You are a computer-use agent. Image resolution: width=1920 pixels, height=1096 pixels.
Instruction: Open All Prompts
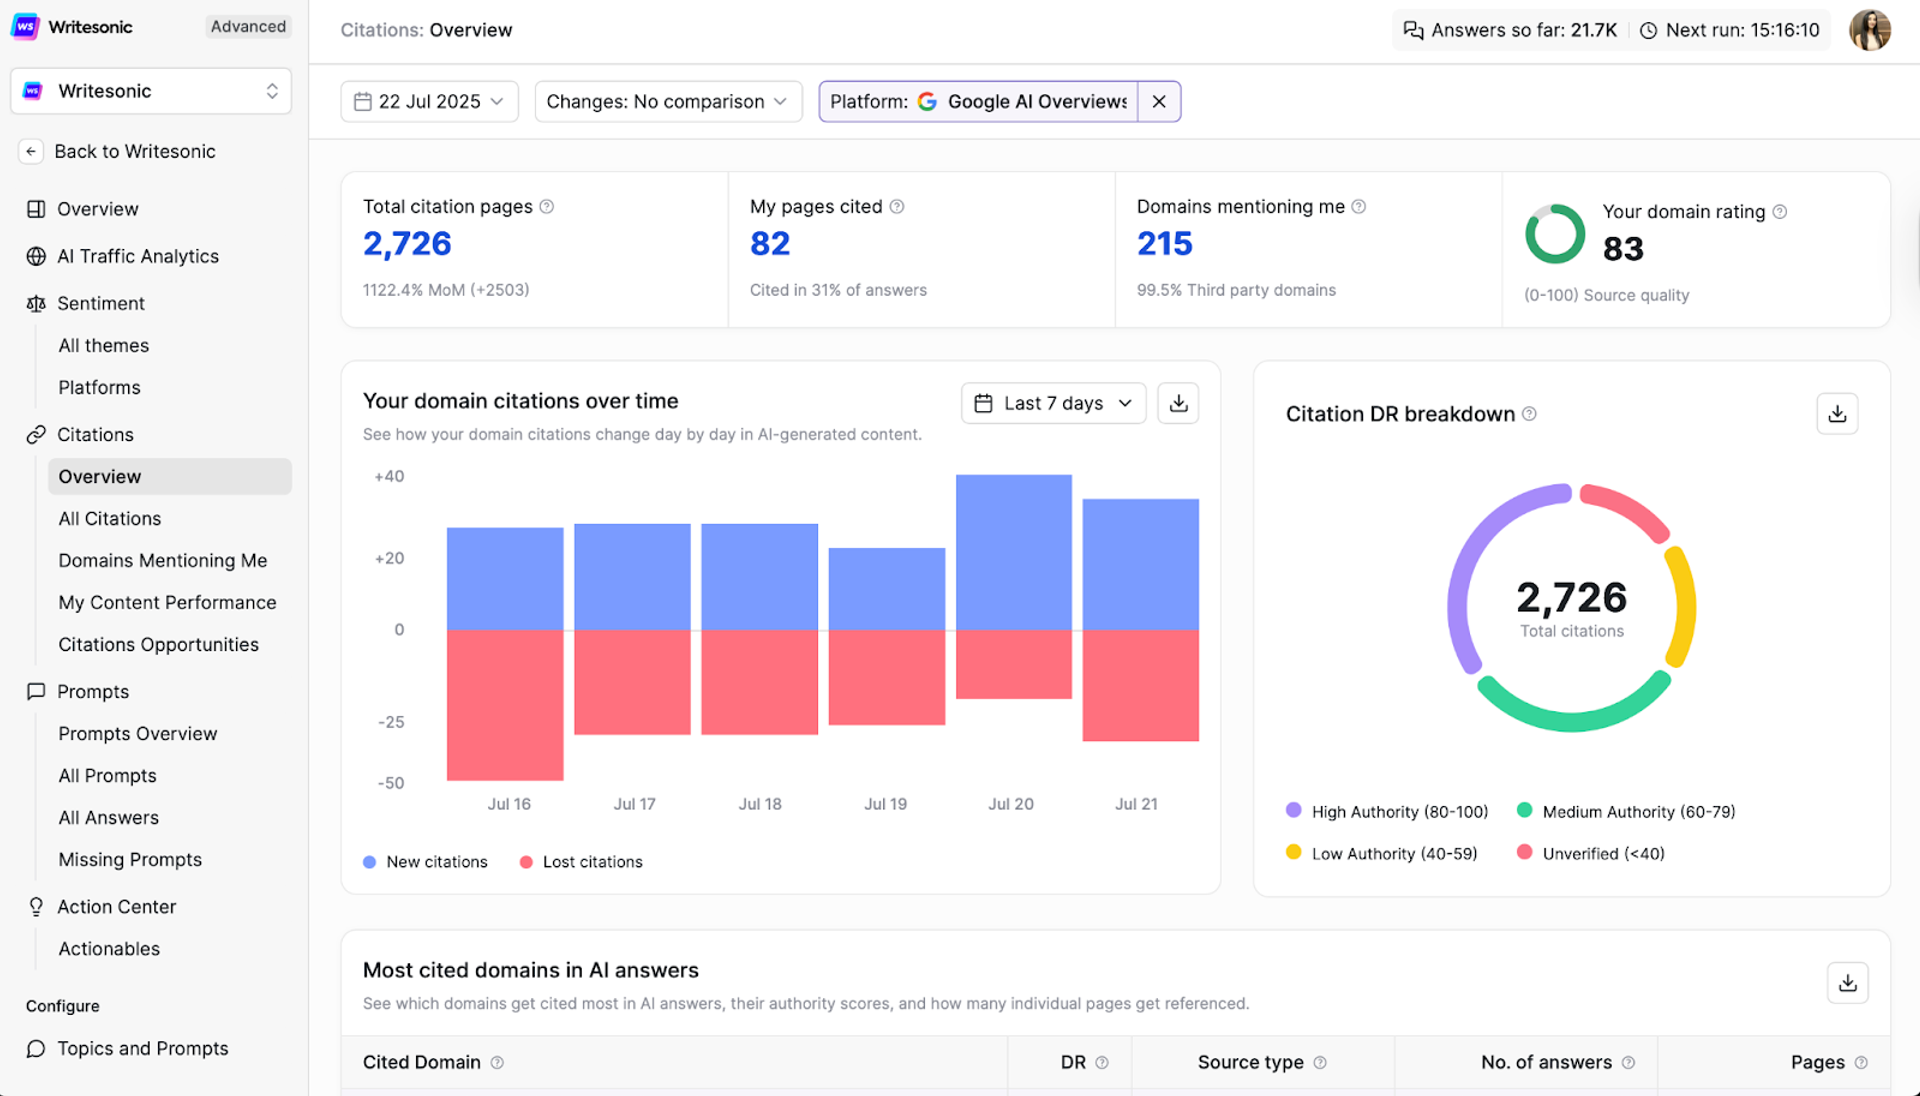(107, 775)
